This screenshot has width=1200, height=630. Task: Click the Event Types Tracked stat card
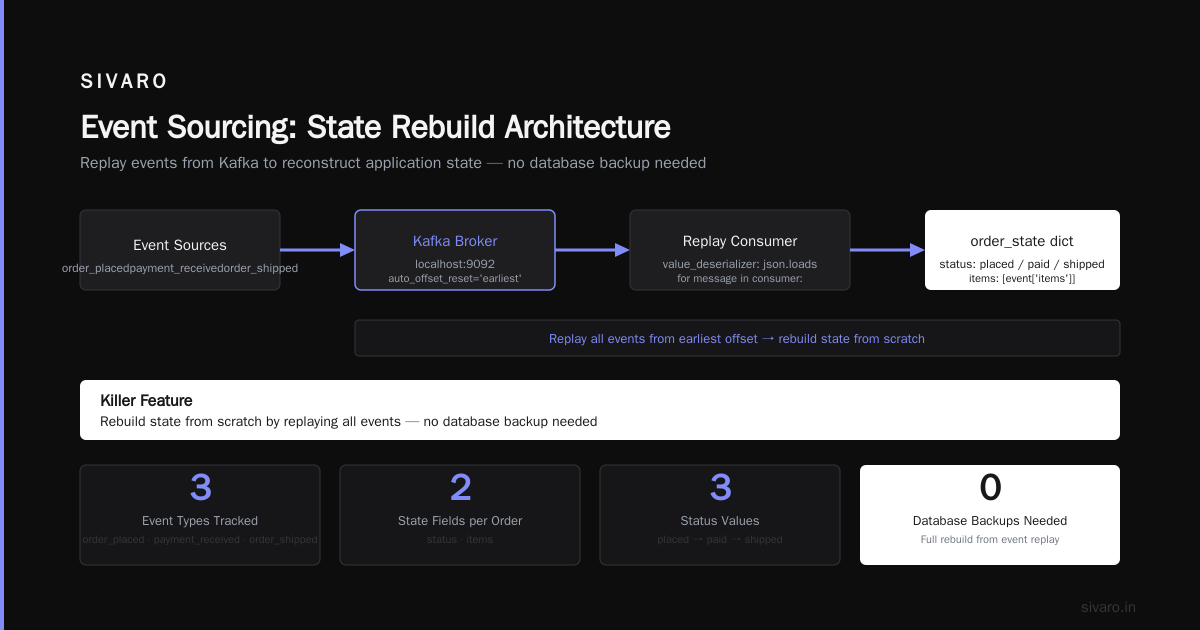(200, 515)
